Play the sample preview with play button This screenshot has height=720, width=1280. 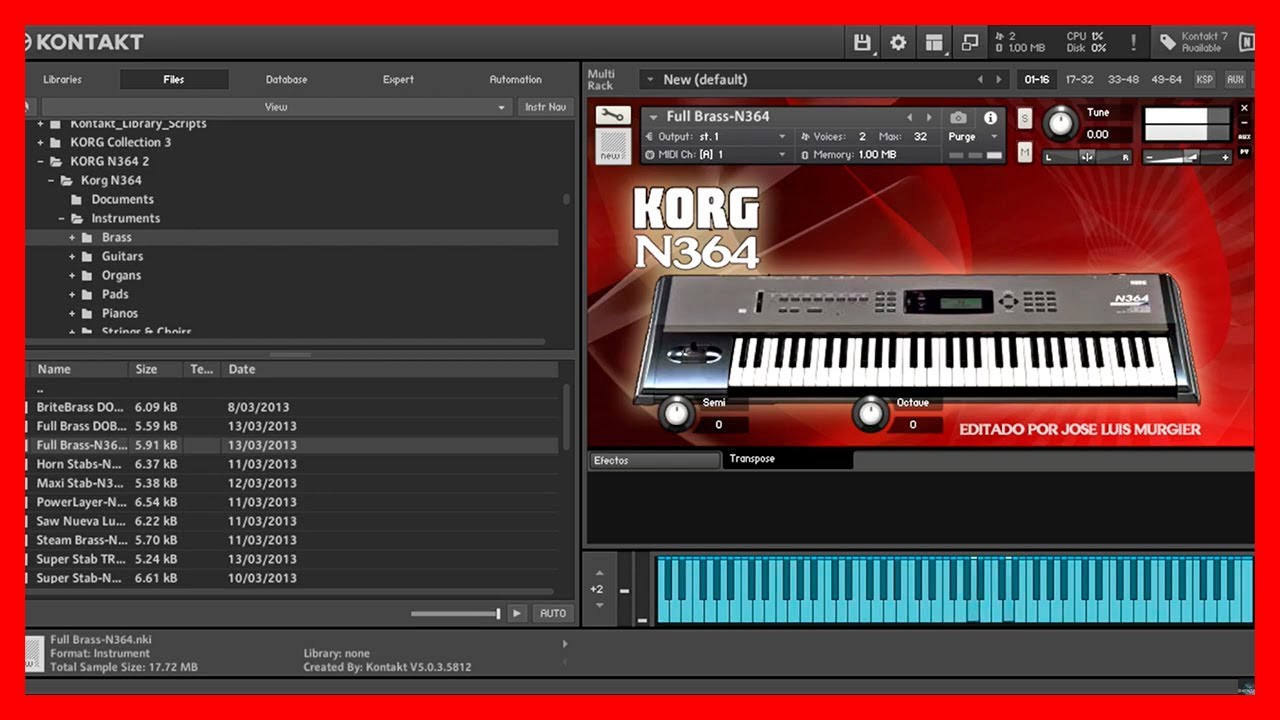[x=517, y=613]
